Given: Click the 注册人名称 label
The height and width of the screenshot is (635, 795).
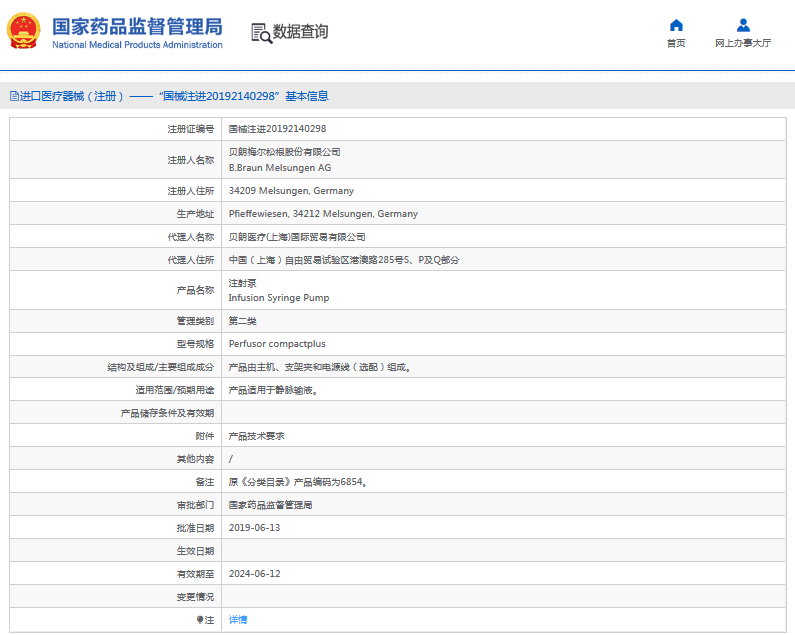Looking at the screenshot, I should pyautogui.click(x=191, y=160).
